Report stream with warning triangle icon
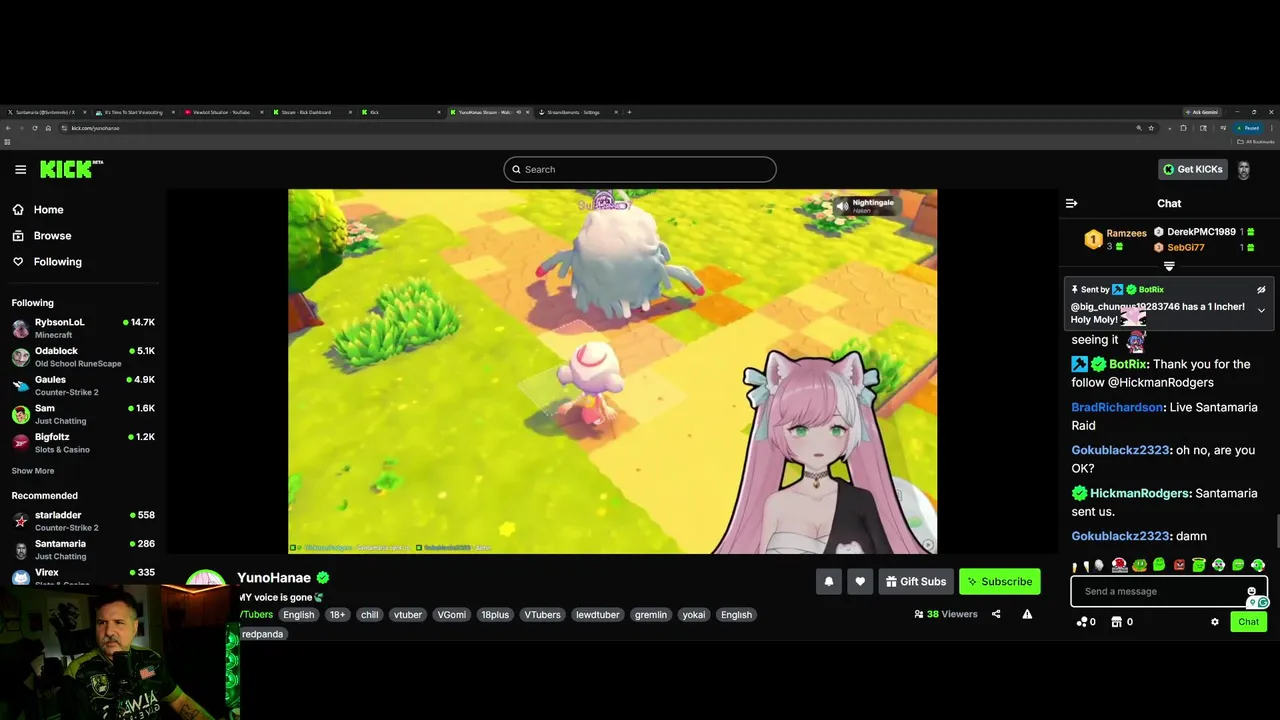The width and height of the screenshot is (1280, 720). [1027, 614]
